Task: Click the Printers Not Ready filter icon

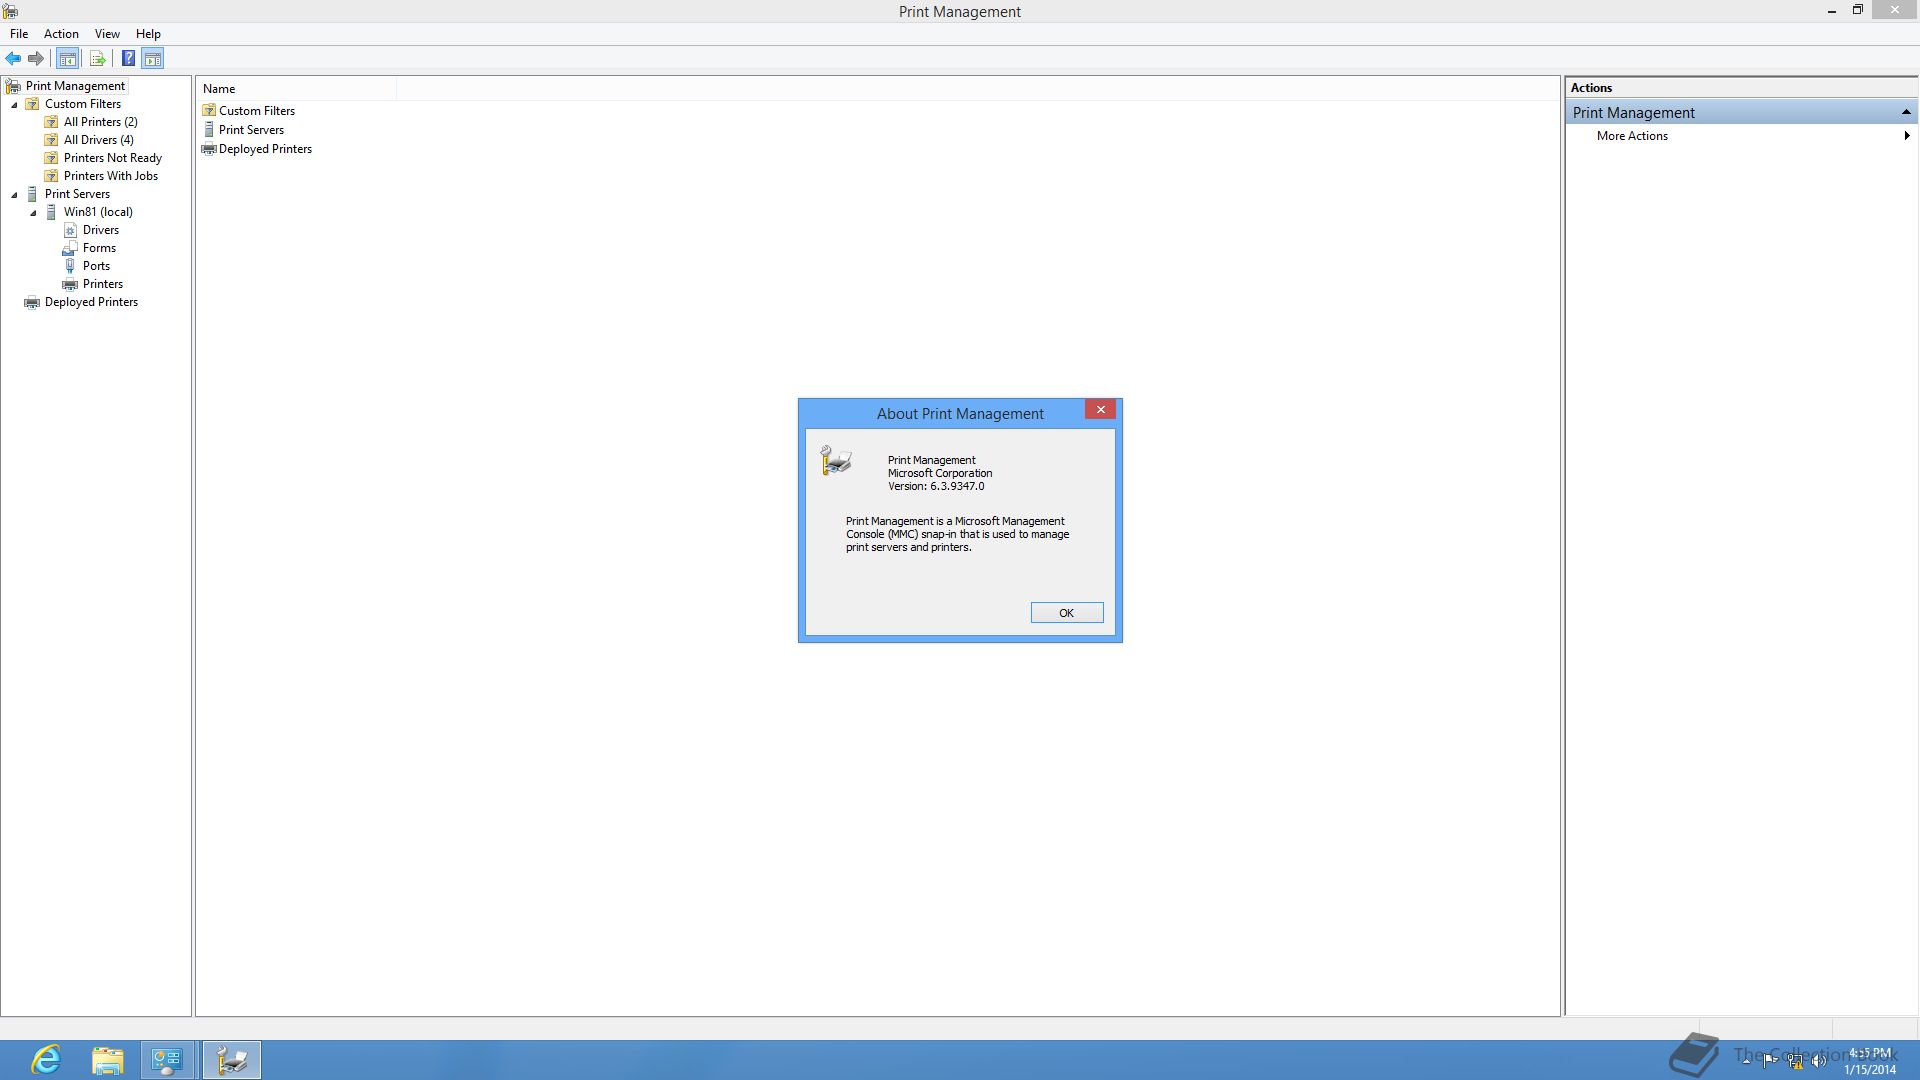Action: pyautogui.click(x=51, y=158)
